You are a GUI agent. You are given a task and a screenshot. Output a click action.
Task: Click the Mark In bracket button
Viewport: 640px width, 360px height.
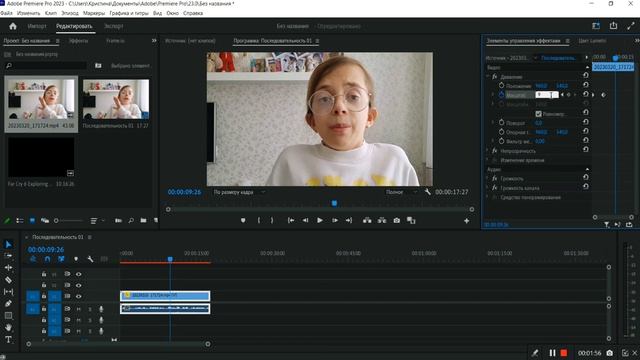pyautogui.click(x=258, y=220)
